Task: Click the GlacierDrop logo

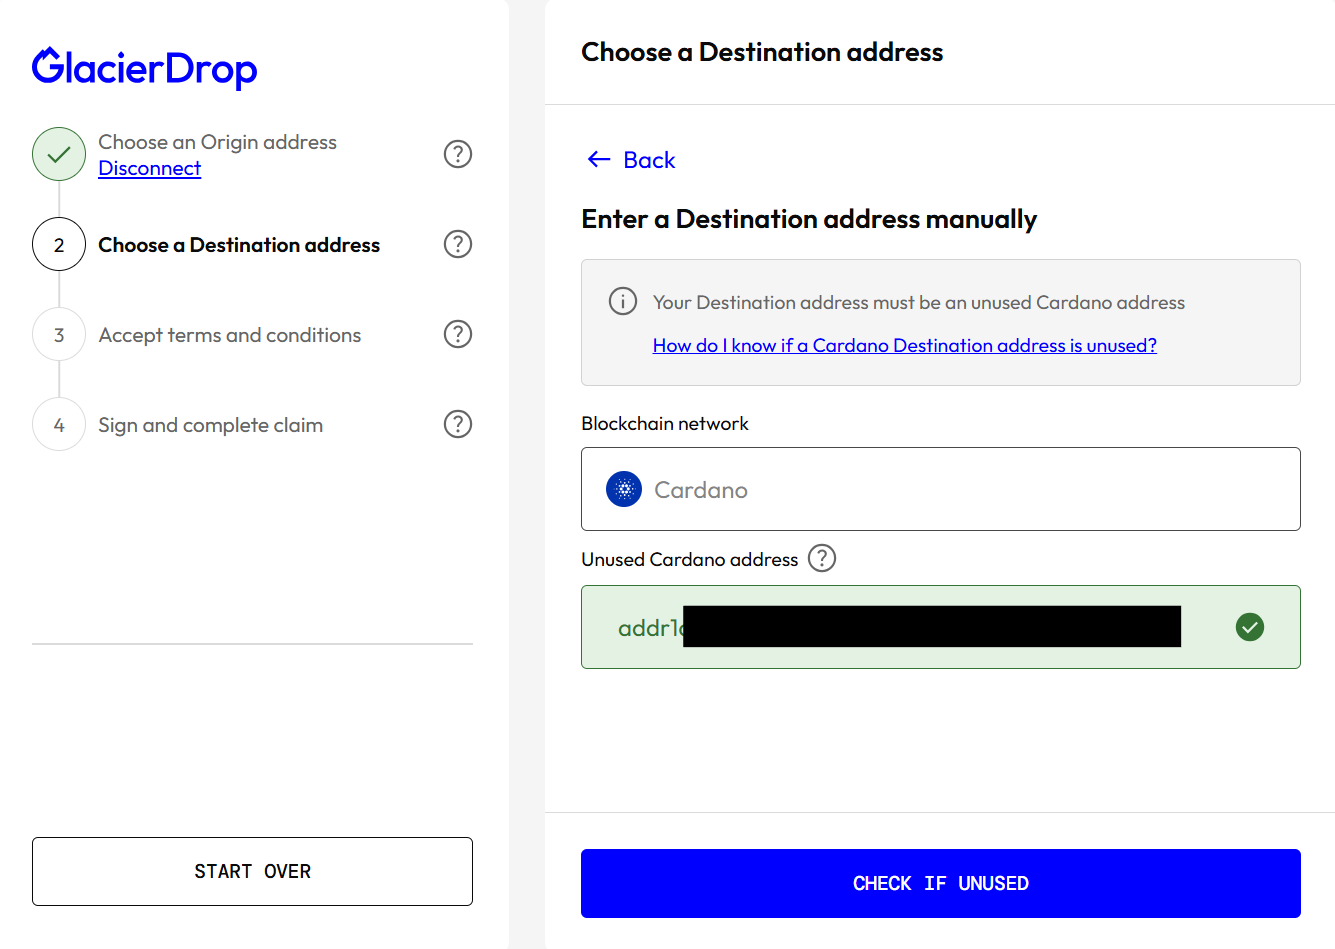Action: pos(145,68)
